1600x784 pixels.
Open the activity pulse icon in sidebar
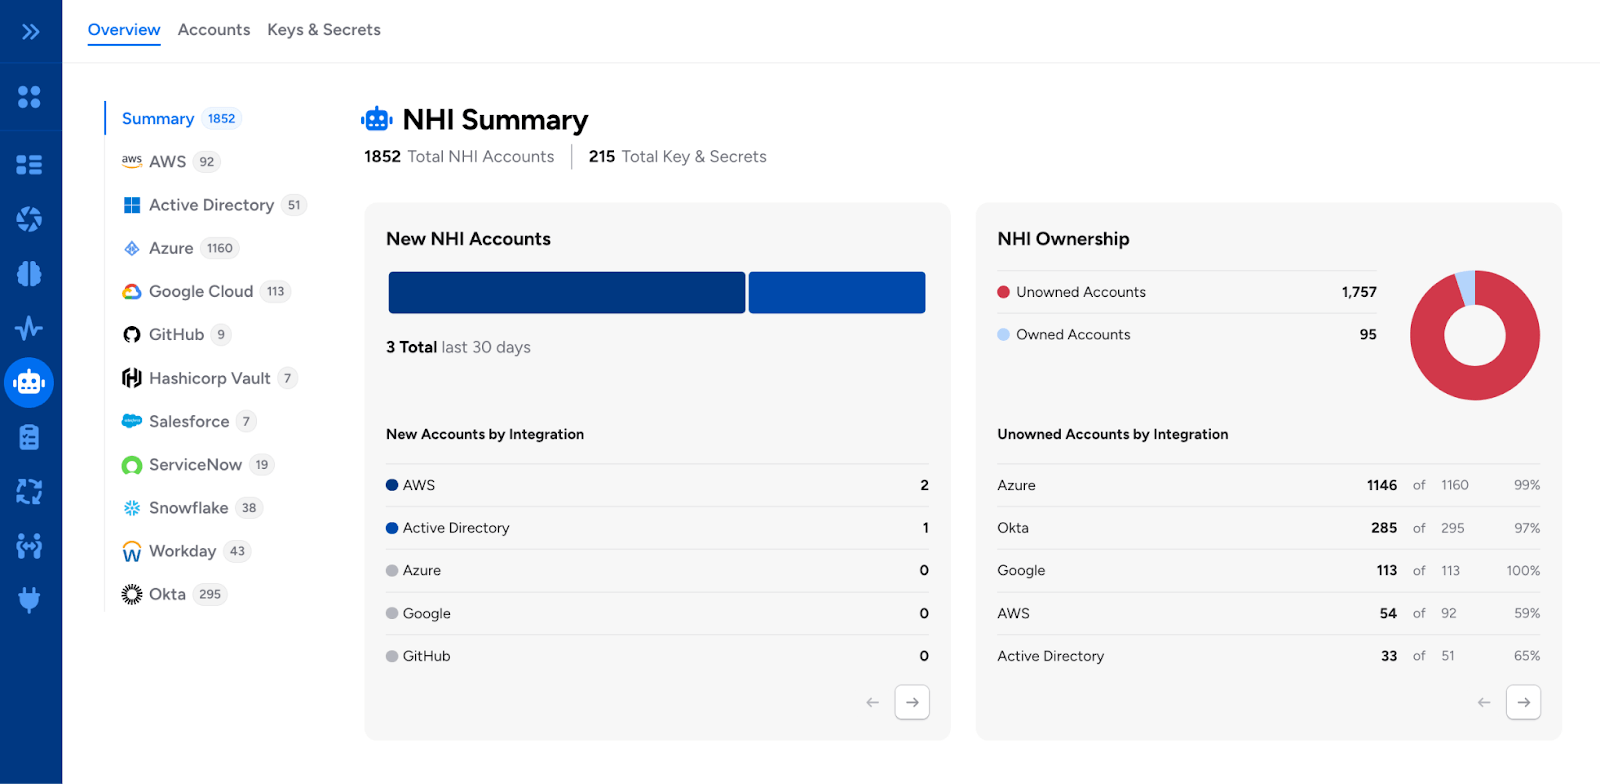pos(30,328)
